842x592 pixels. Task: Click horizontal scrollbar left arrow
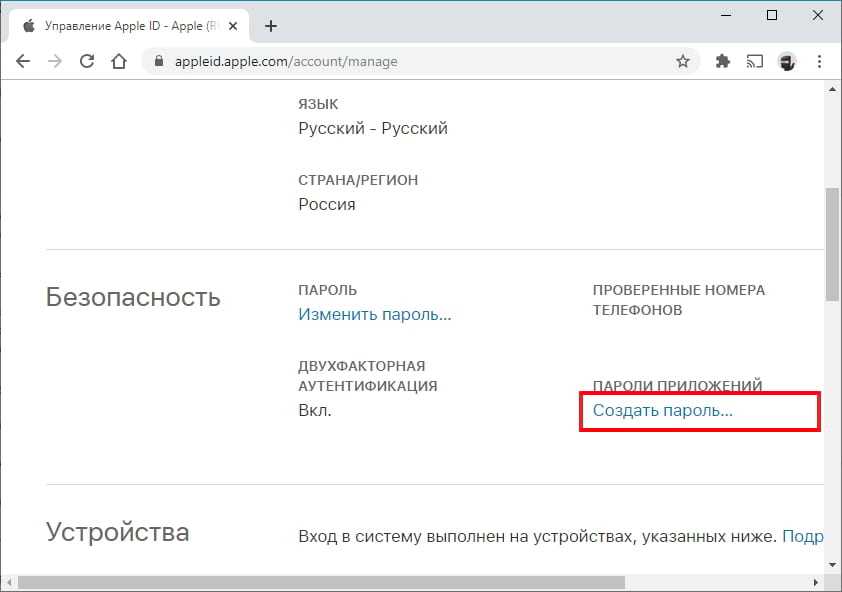click(9, 582)
